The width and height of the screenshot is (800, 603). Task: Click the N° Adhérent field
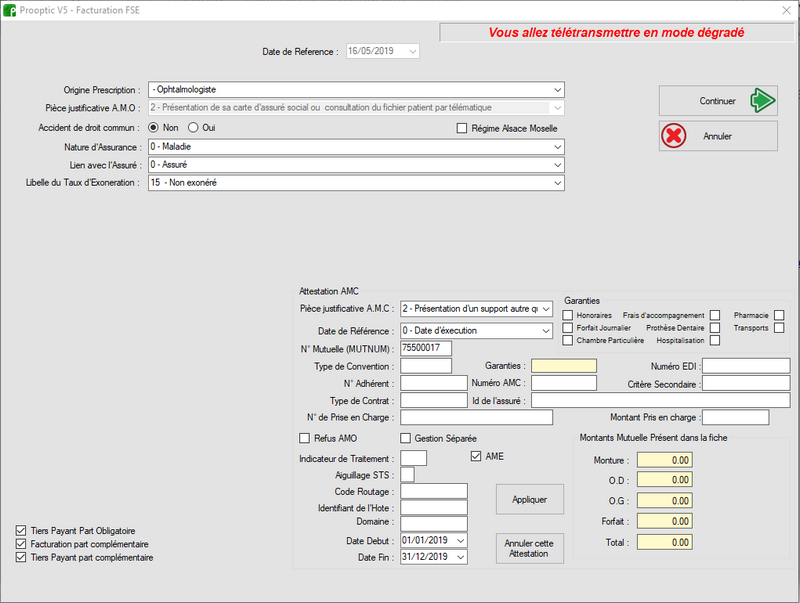coord(434,383)
